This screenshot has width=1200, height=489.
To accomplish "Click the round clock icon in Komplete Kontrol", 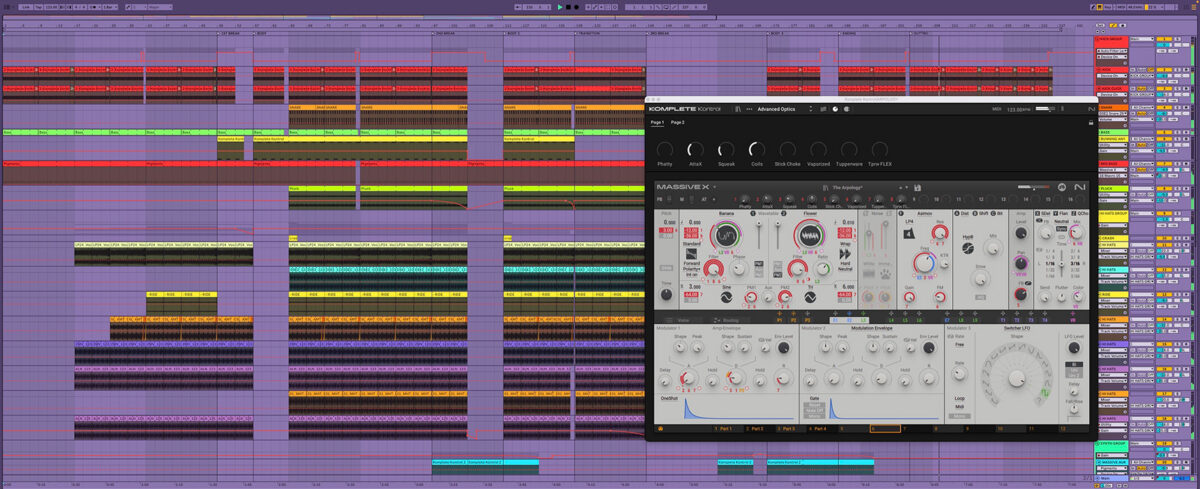I will 835,109.
